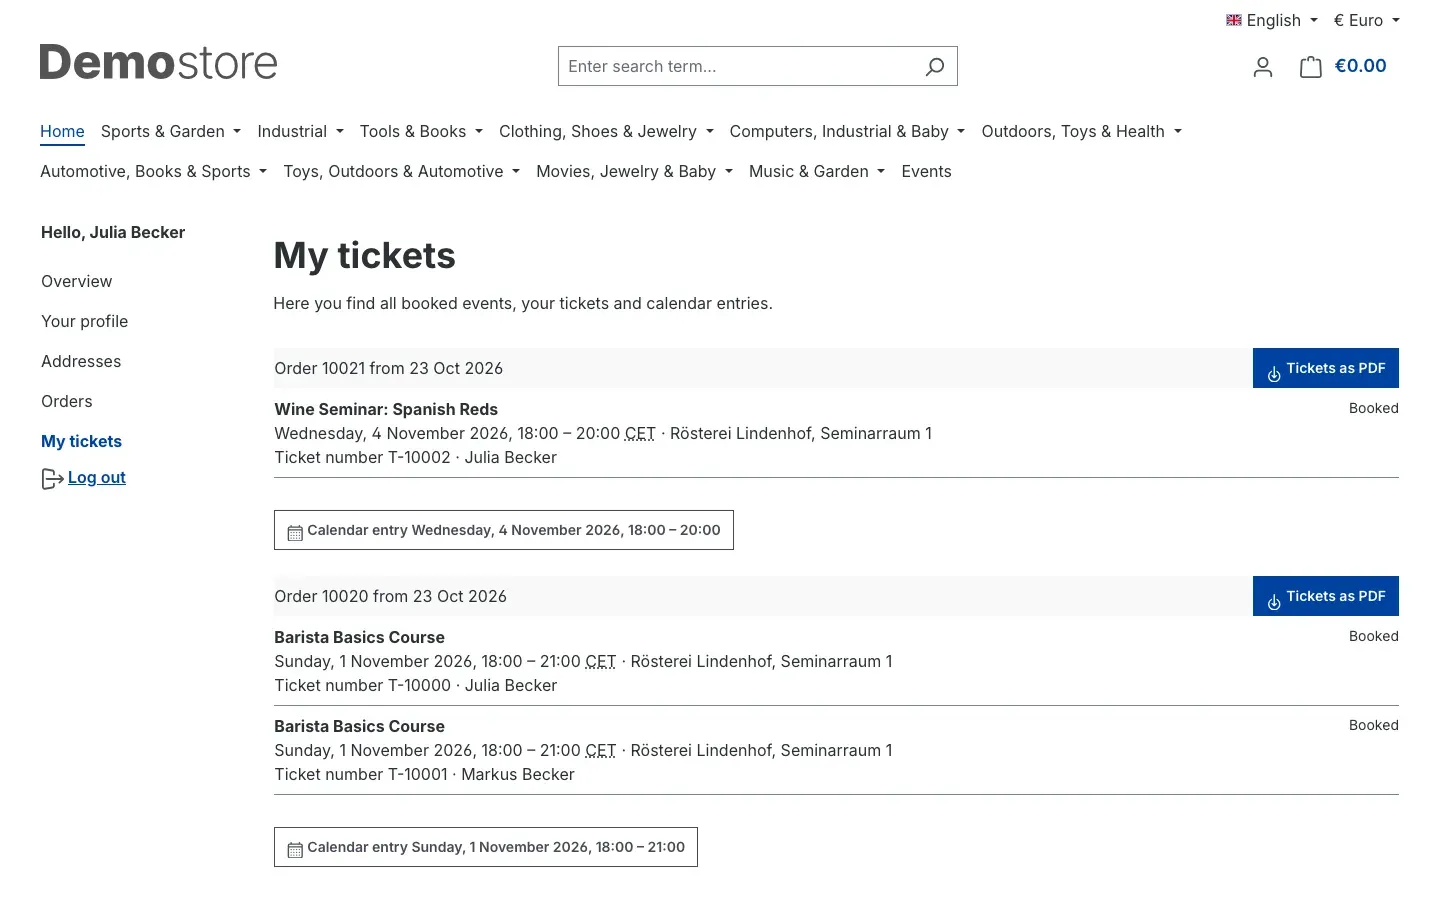Click the Order 10021 header text
Screen dimensions: 1440x900
(389, 368)
